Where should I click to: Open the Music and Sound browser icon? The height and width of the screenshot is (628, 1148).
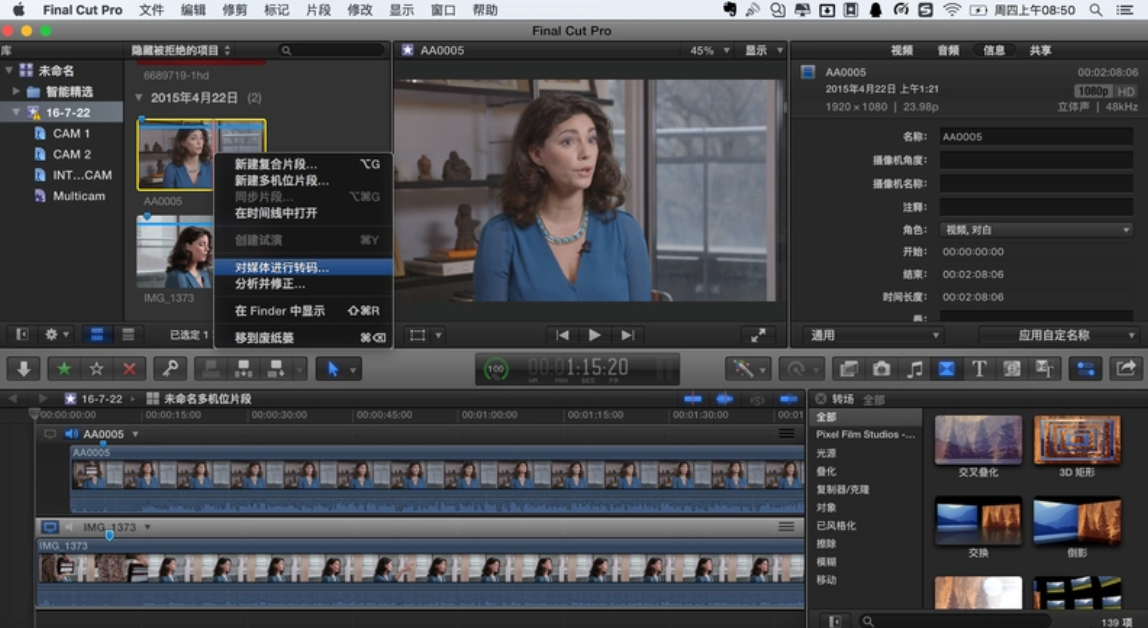click(914, 369)
